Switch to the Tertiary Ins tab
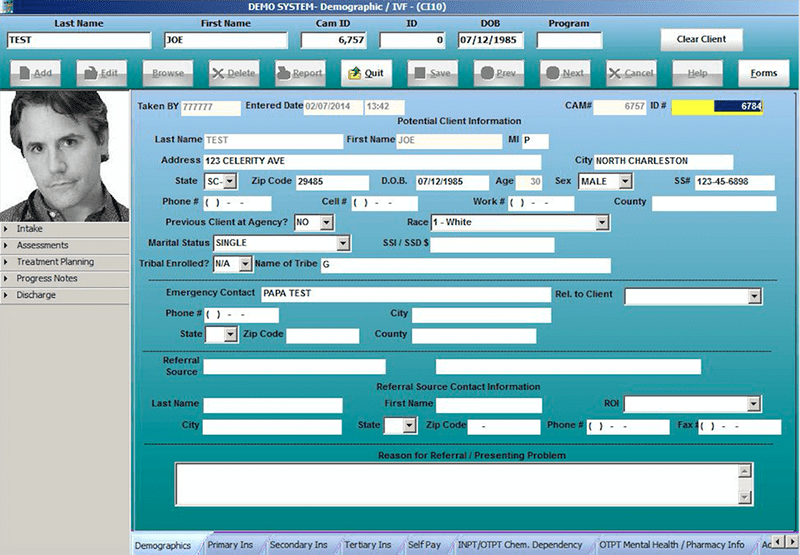This screenshot has width=800, height=555. coord(368,545)
